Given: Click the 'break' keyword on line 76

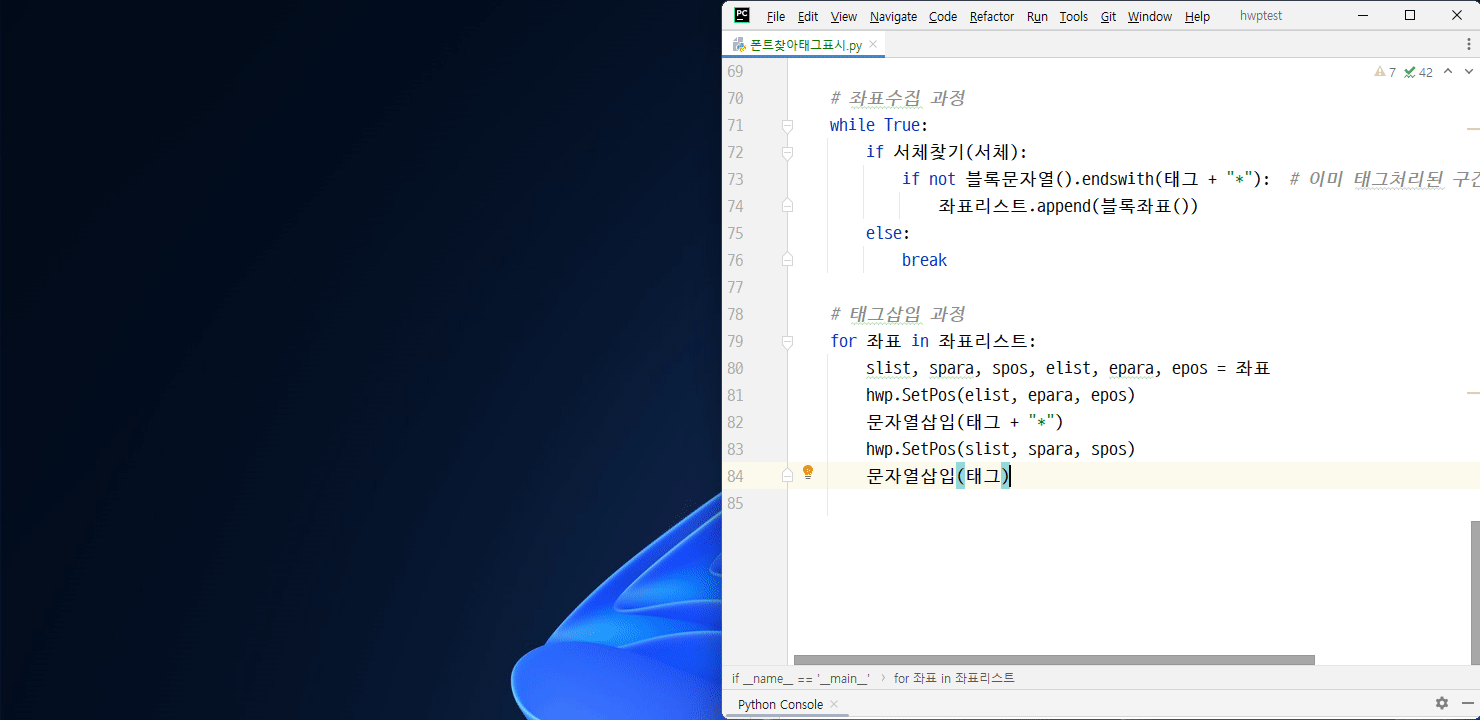Looking at the screenshot, I should (924, 260).
